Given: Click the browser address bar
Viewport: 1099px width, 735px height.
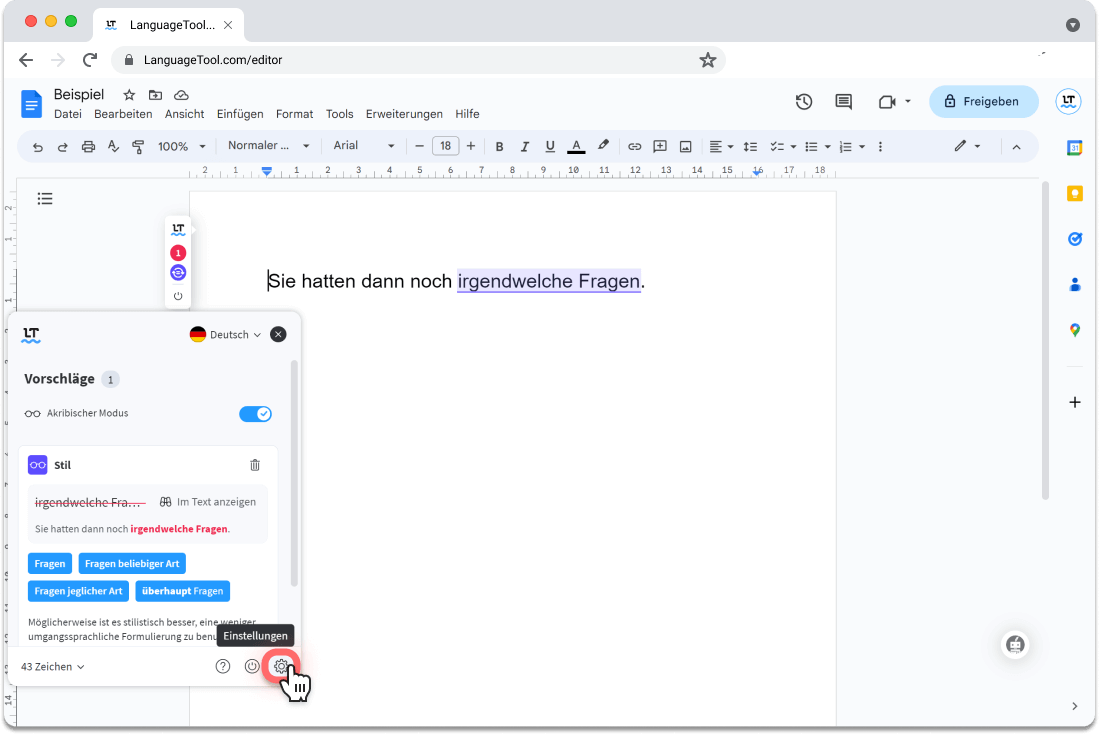Looking at the screenshot, I should coord(418,60).
